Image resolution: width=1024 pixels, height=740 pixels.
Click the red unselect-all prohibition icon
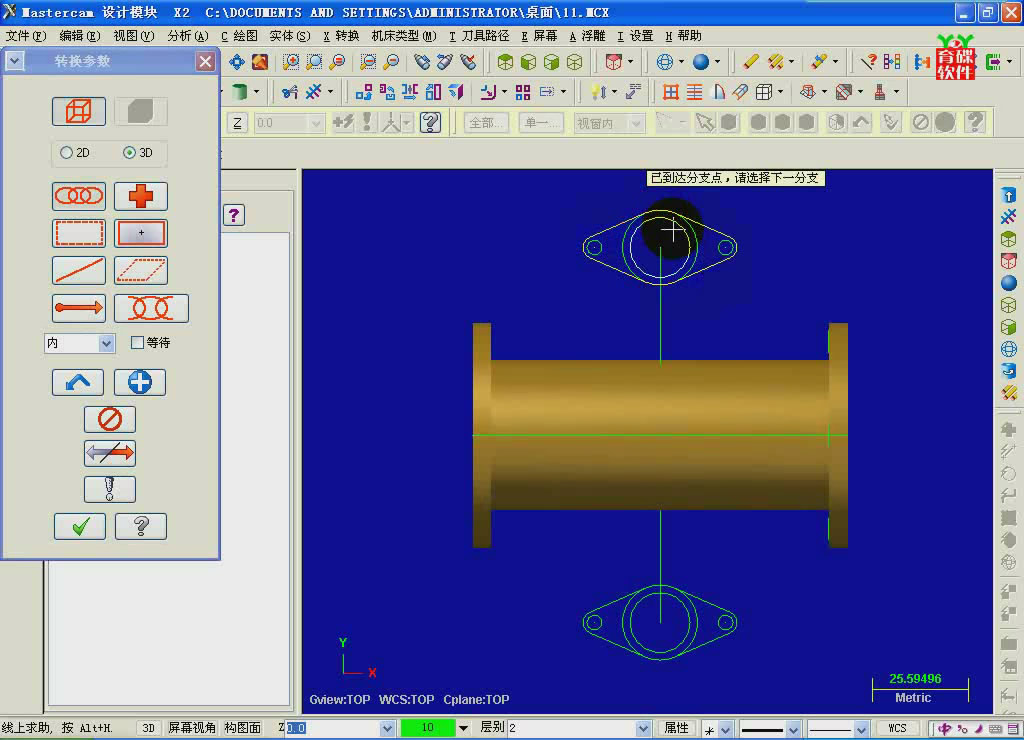pyautogui.click(x=110, y=419)
